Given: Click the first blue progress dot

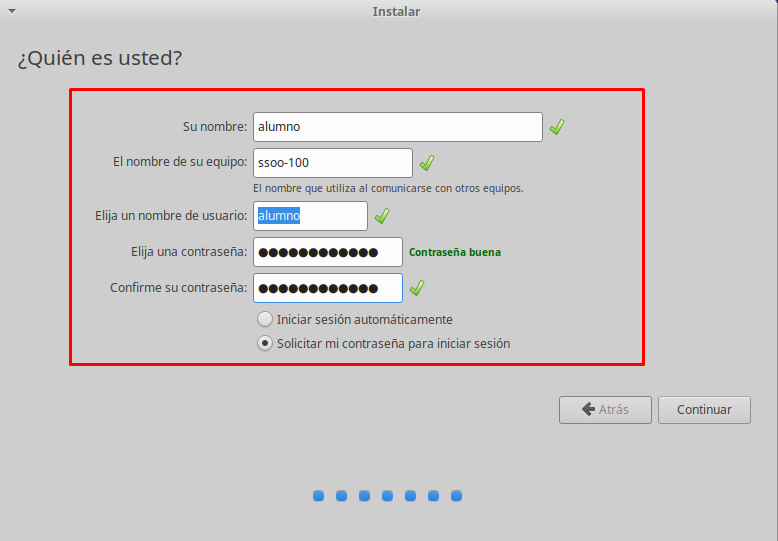Looking at the screenshot, I should pos(318,495).
